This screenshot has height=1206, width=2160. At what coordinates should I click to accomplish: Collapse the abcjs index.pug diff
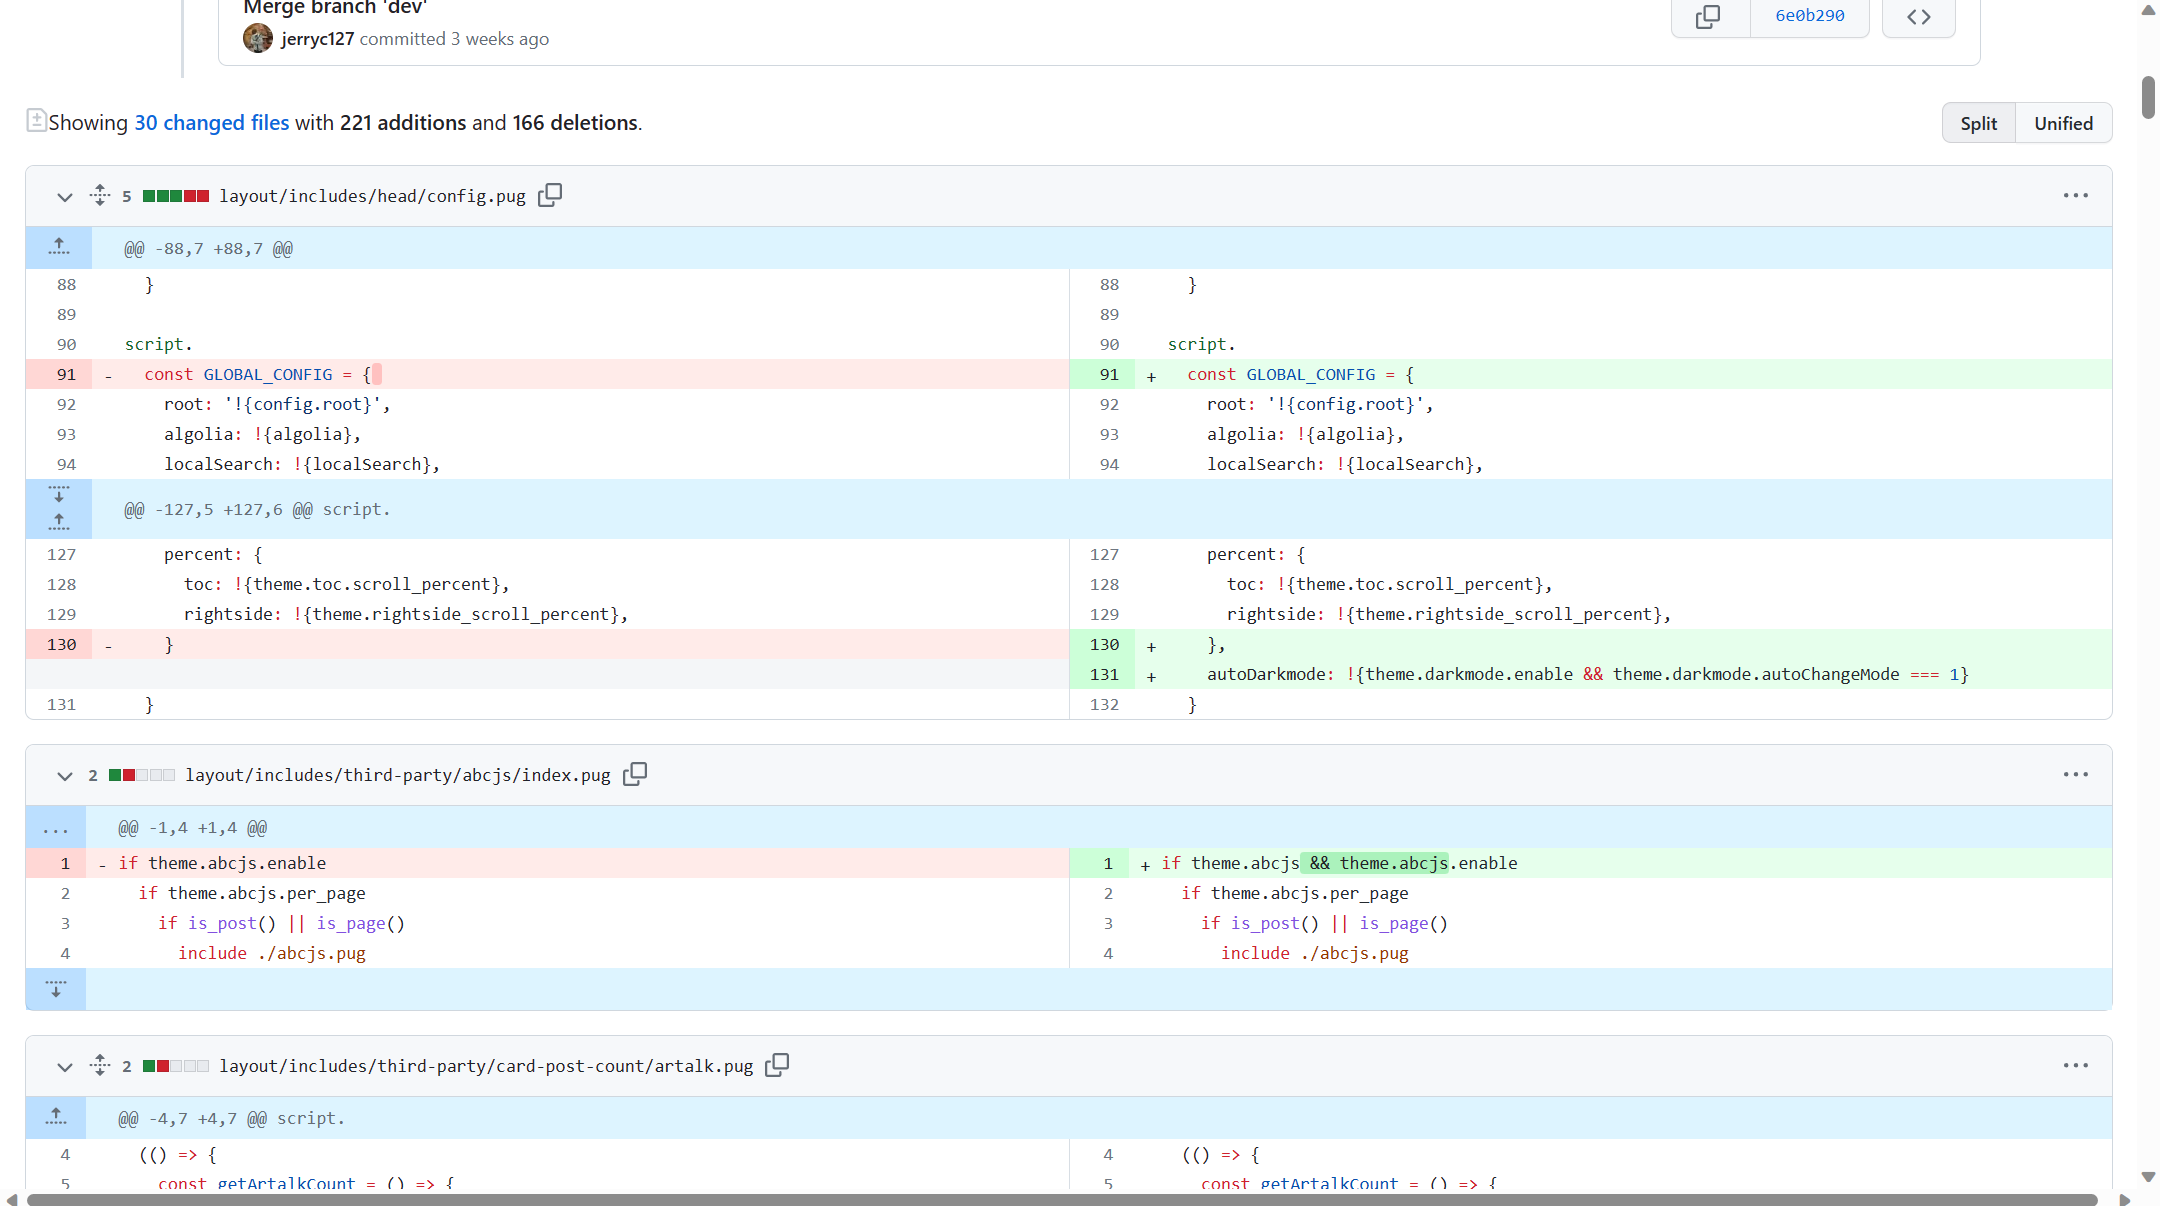[64, 776]
